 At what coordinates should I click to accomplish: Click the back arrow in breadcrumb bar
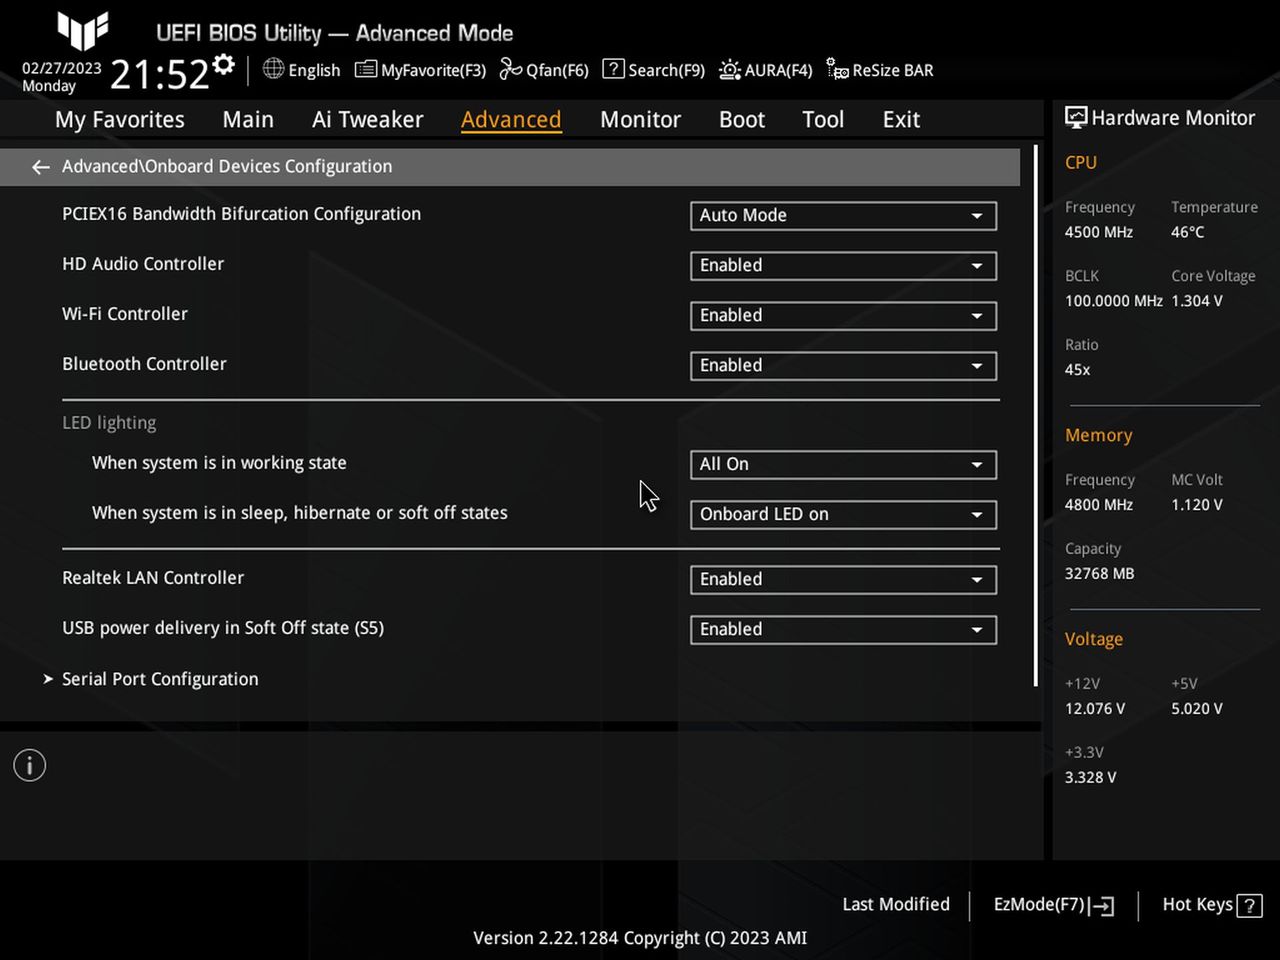click(x=41, y=167)
